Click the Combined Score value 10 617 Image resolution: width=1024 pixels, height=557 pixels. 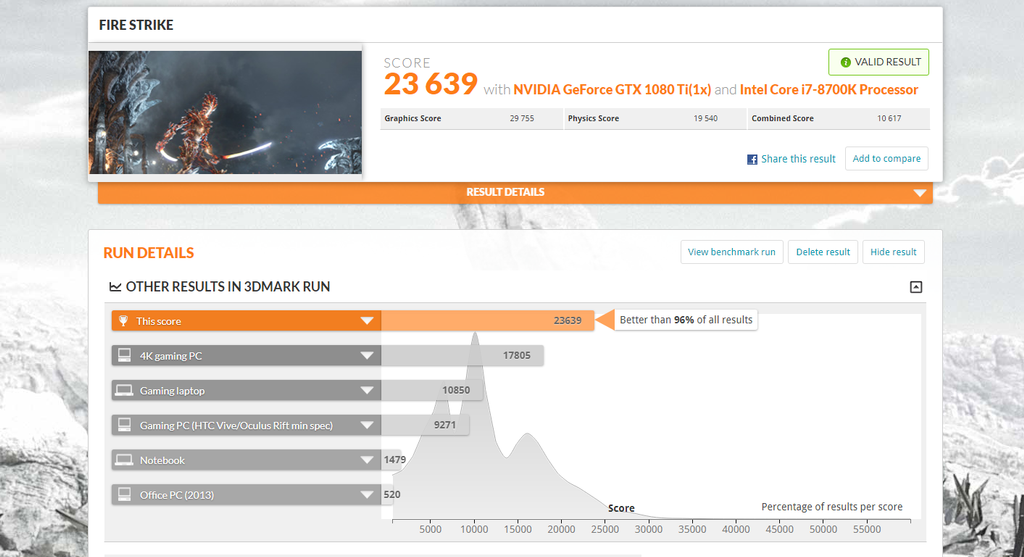coord(889,118)
